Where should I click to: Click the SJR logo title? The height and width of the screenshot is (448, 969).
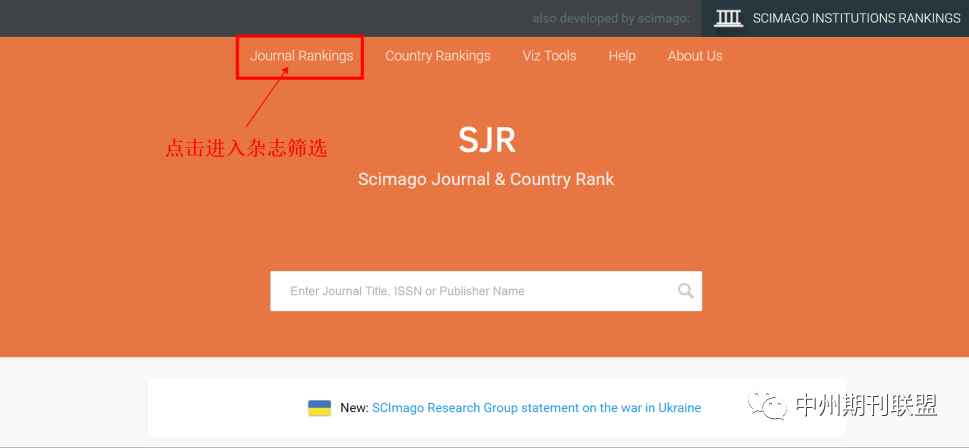[x=486, y=141]
